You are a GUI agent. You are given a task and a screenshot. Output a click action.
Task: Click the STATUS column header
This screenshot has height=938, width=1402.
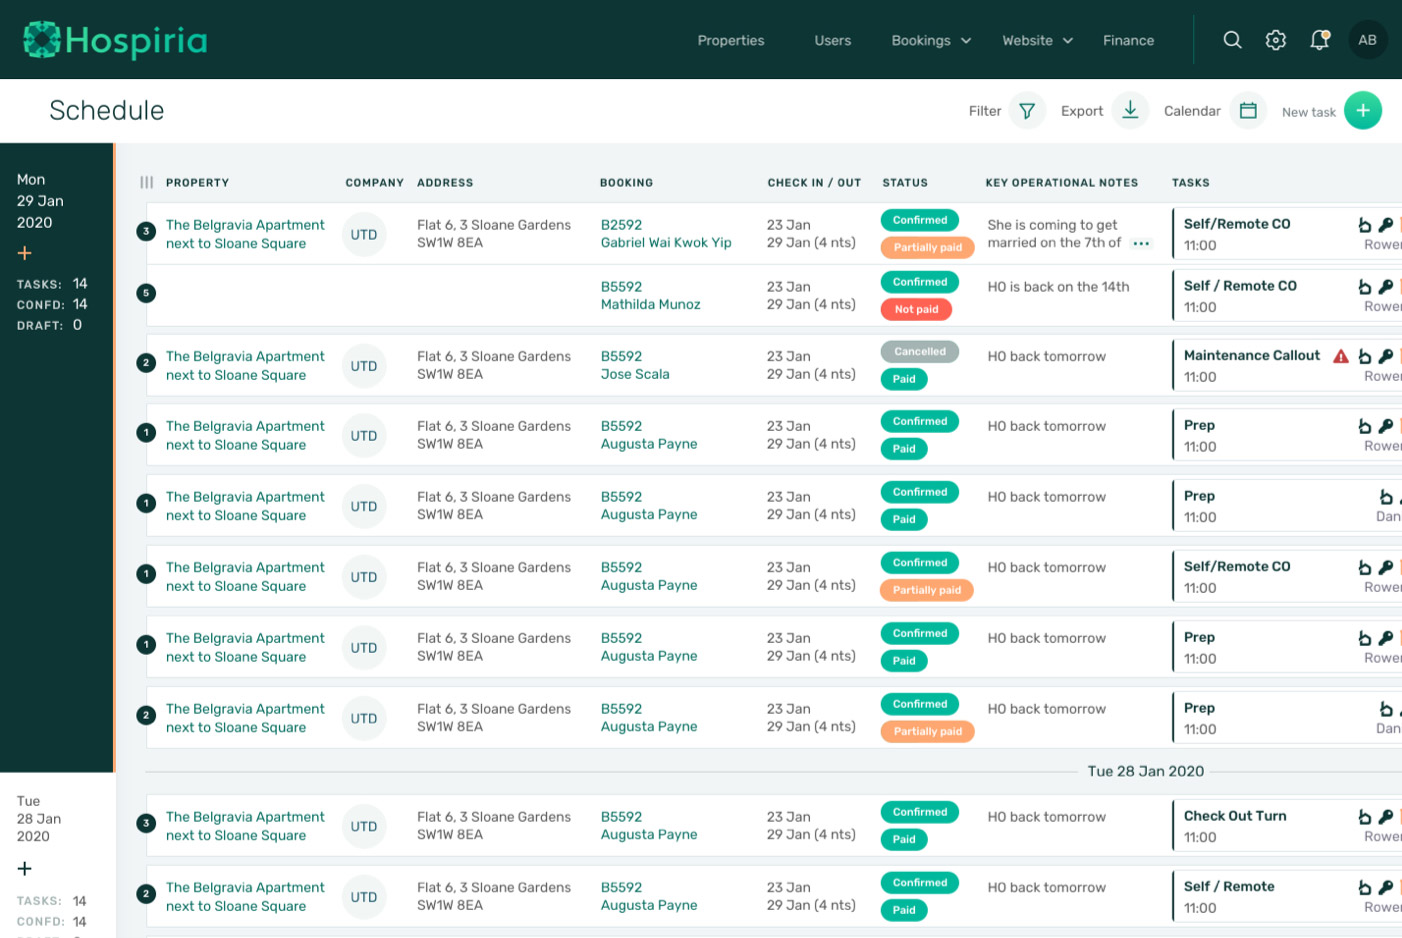pyautogui.click(x=905, y=183)
